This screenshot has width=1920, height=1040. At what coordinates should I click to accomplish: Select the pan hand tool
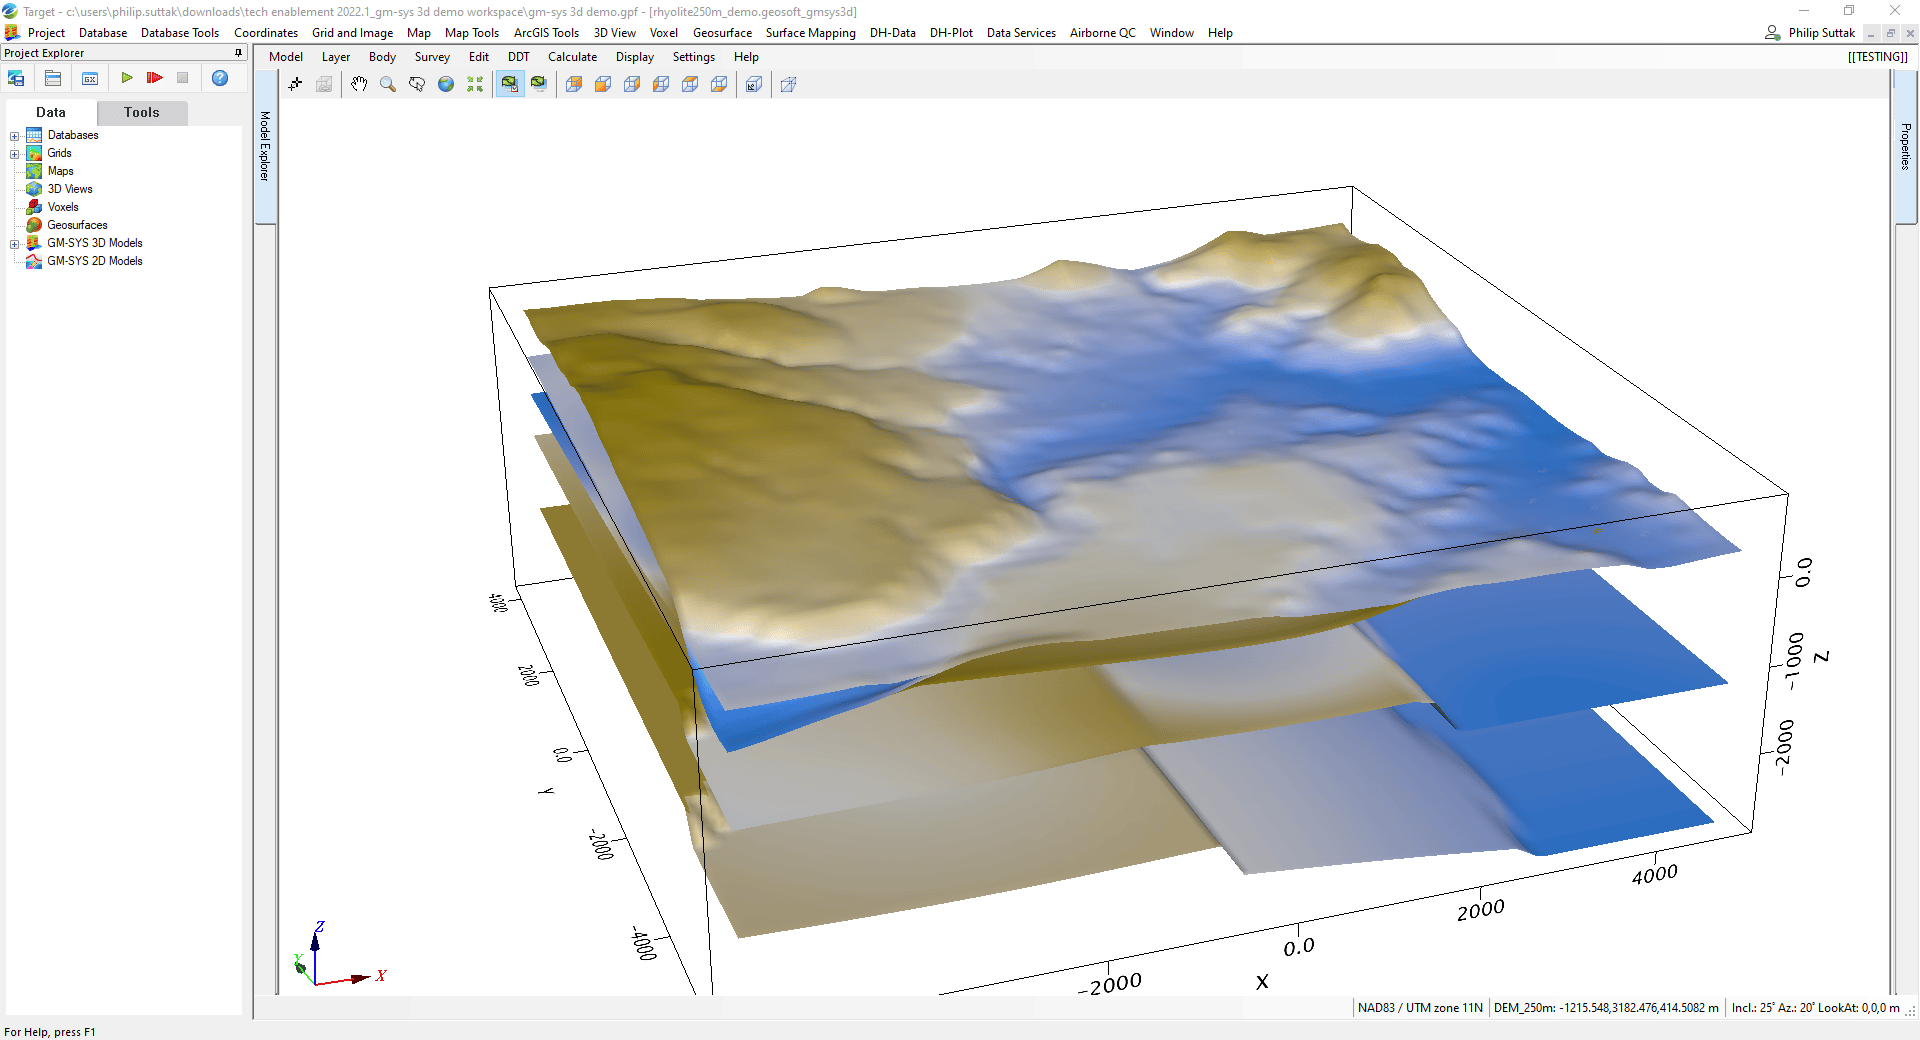coord(359,84)
